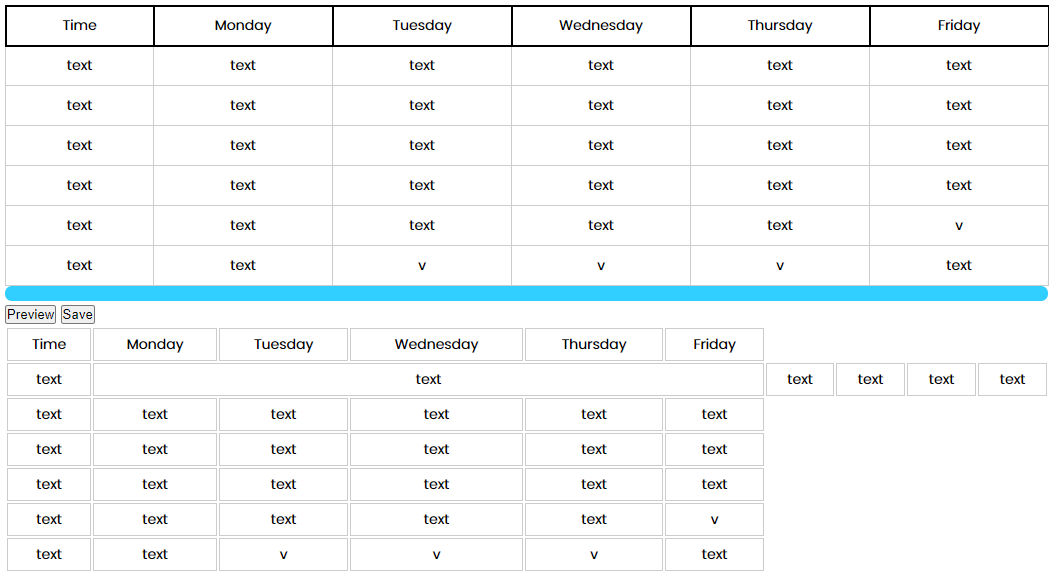Select the Monday column header
The width and height of the screenshot is (1059, 582).
(243, 25)
